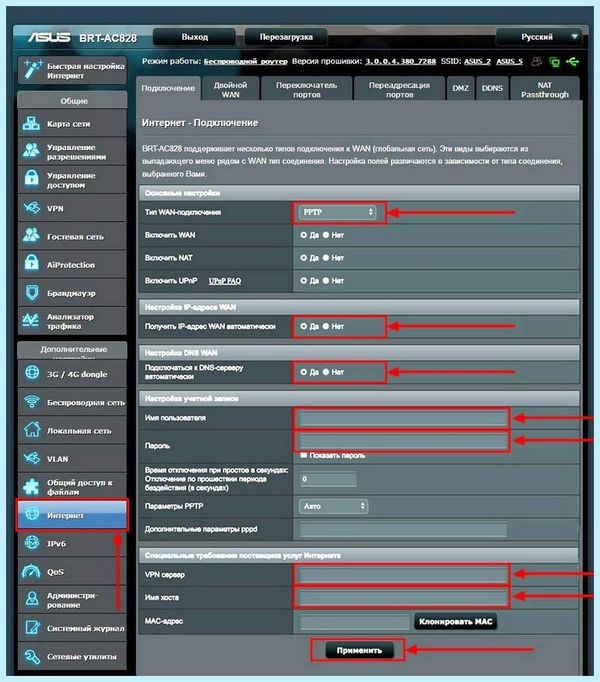Click the 3G / 4G dongle globe icon

[32, 373]
